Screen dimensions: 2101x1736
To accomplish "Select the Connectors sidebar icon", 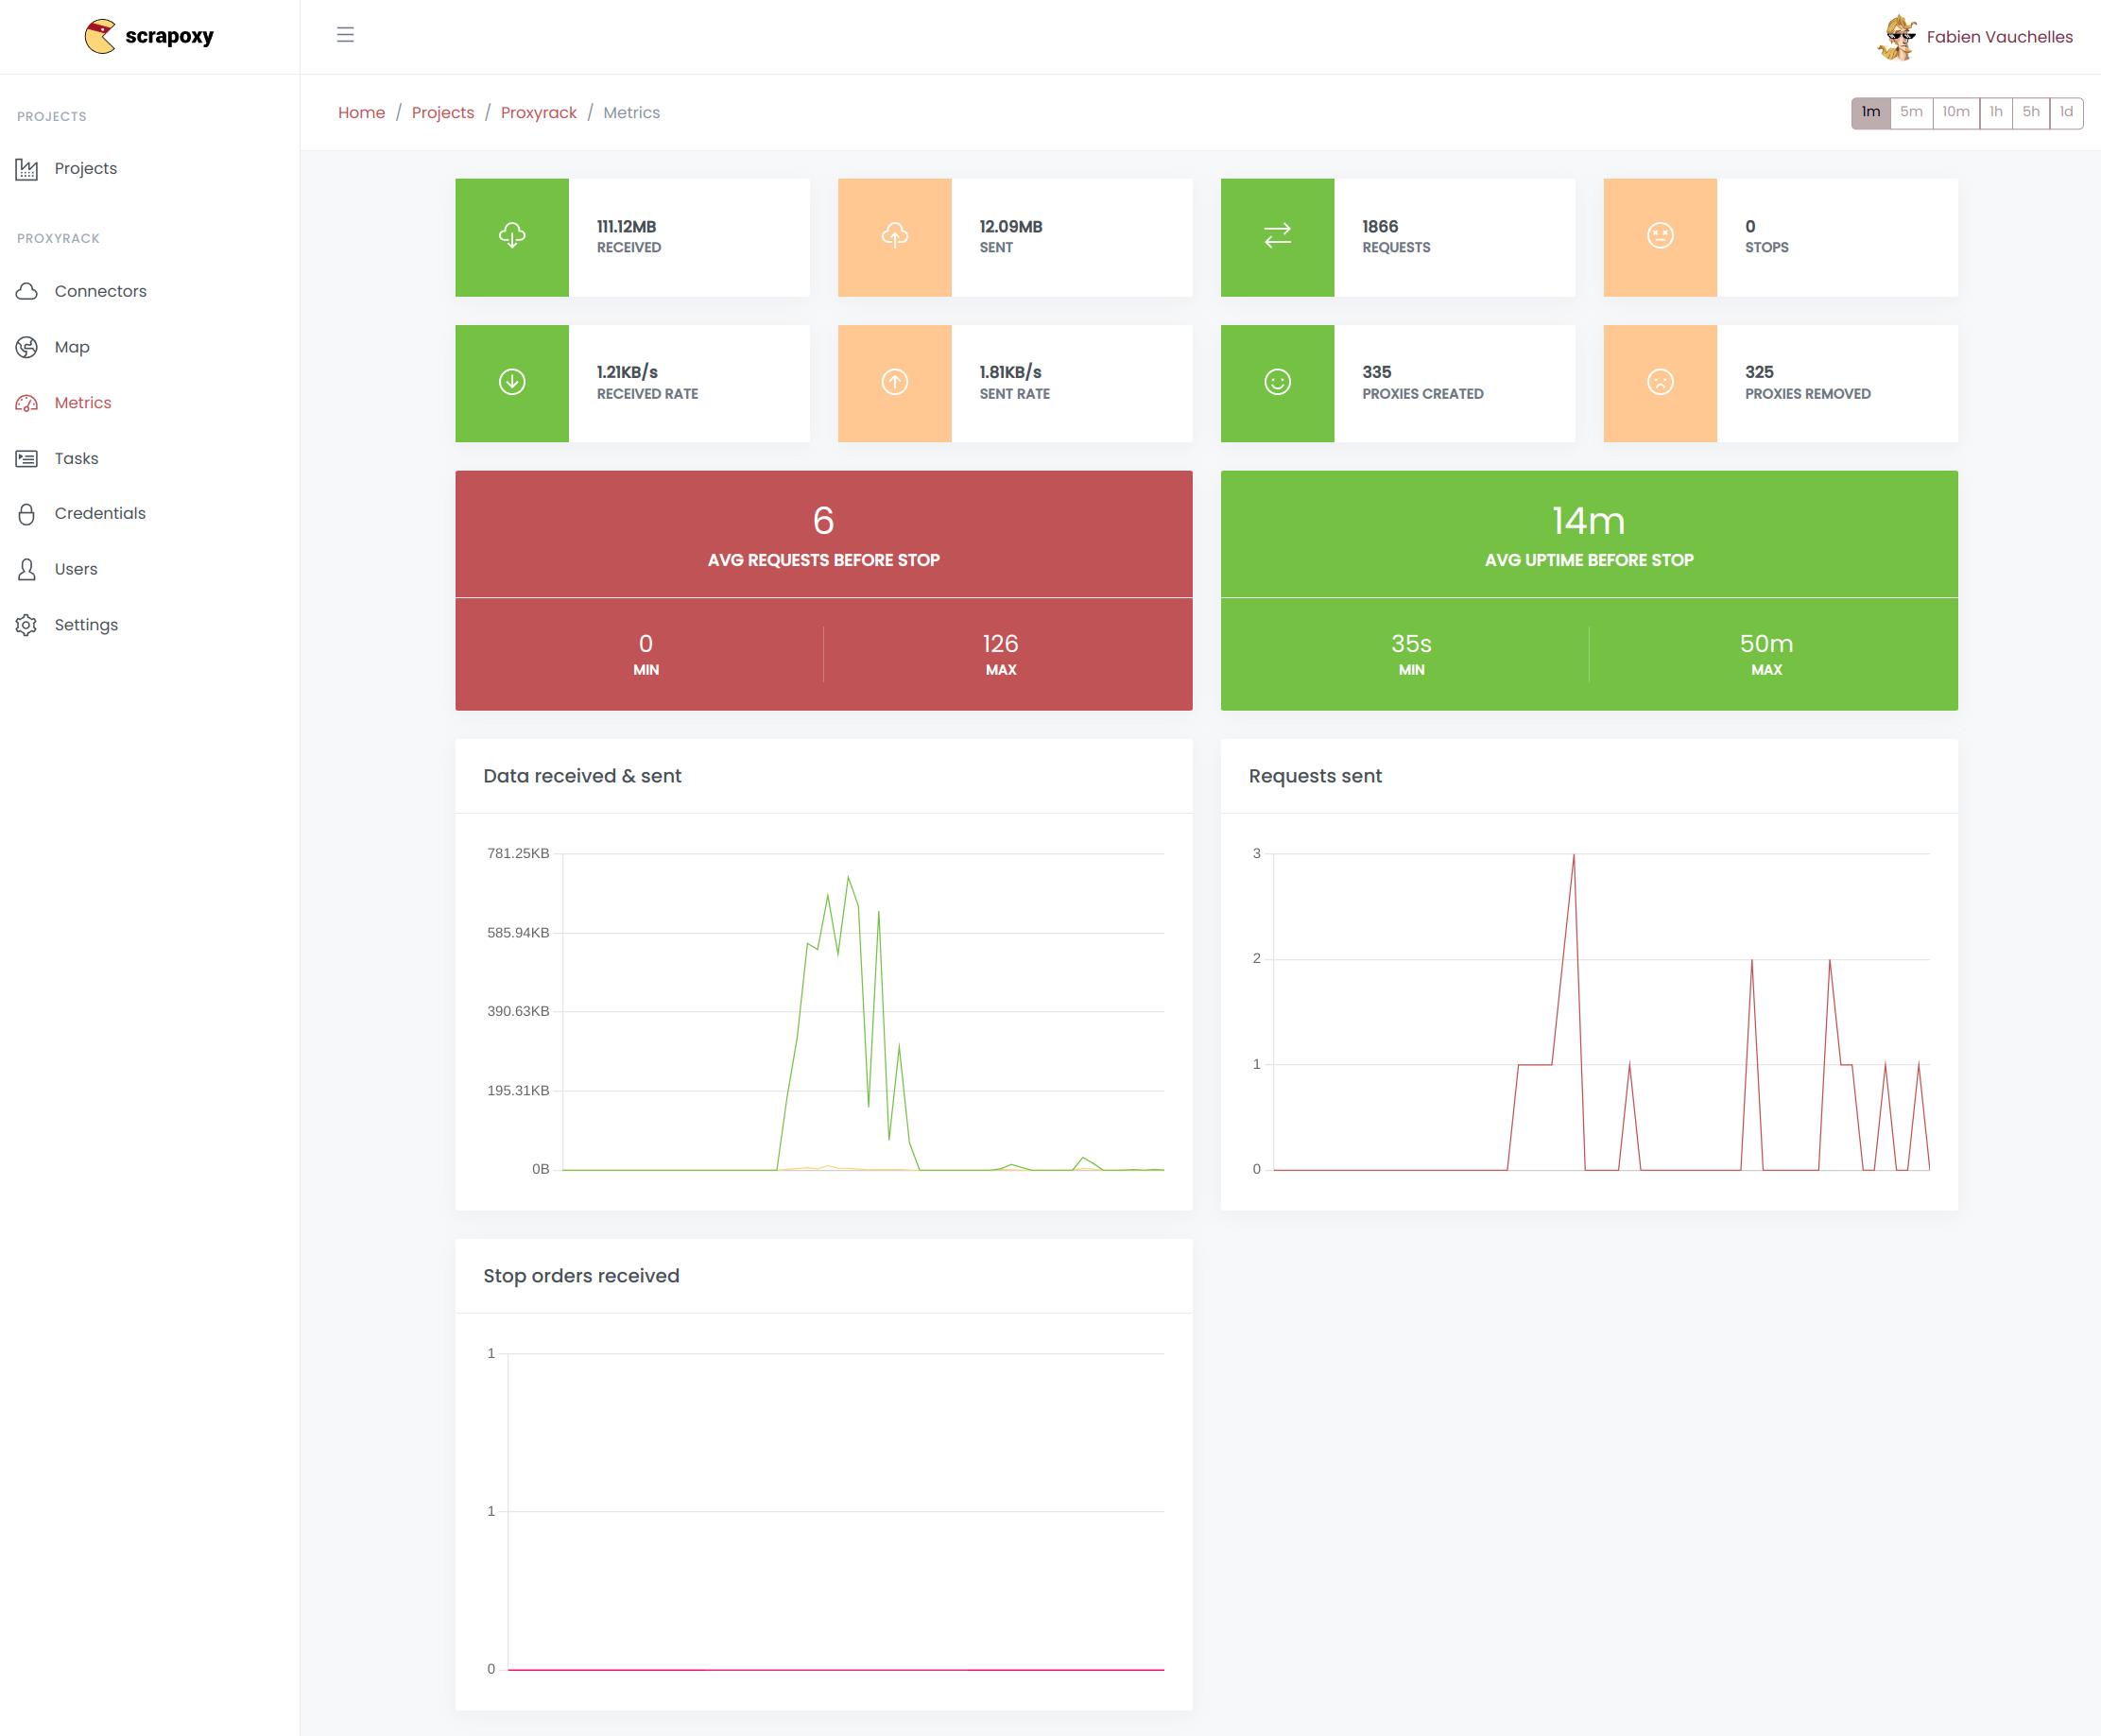I will point(27,291).
